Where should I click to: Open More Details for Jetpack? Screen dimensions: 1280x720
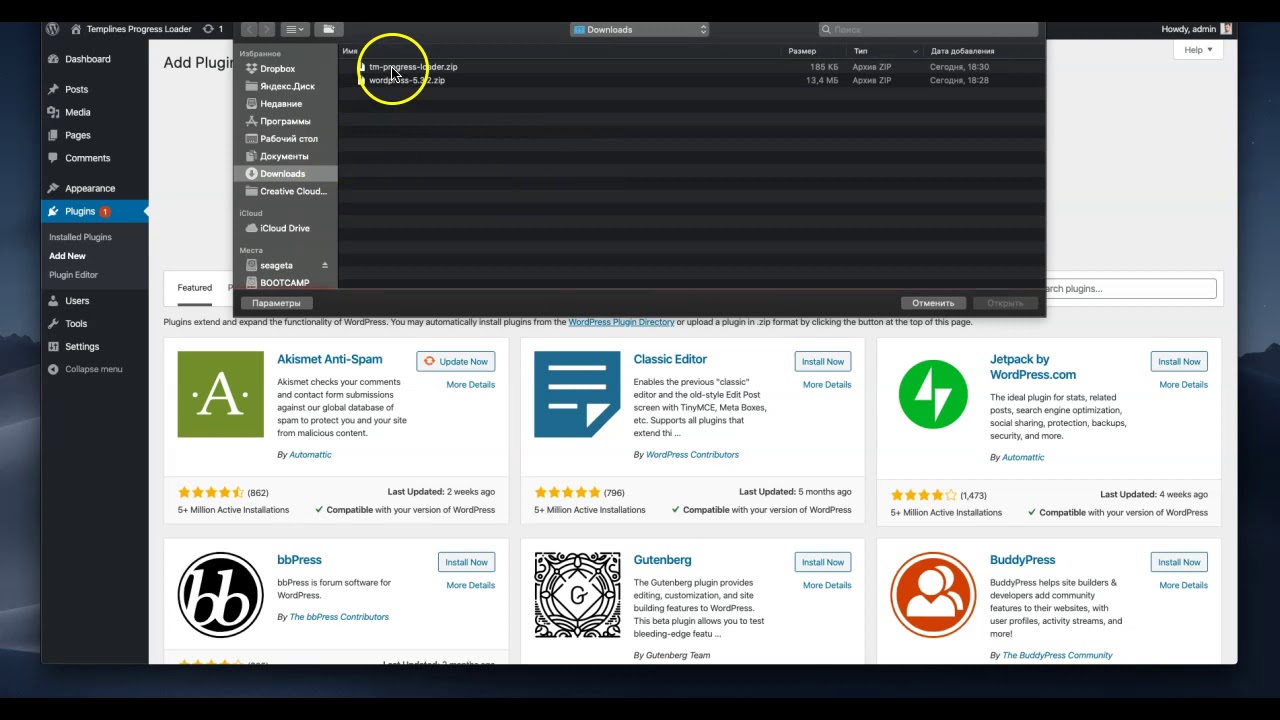tap(1183, 385)
